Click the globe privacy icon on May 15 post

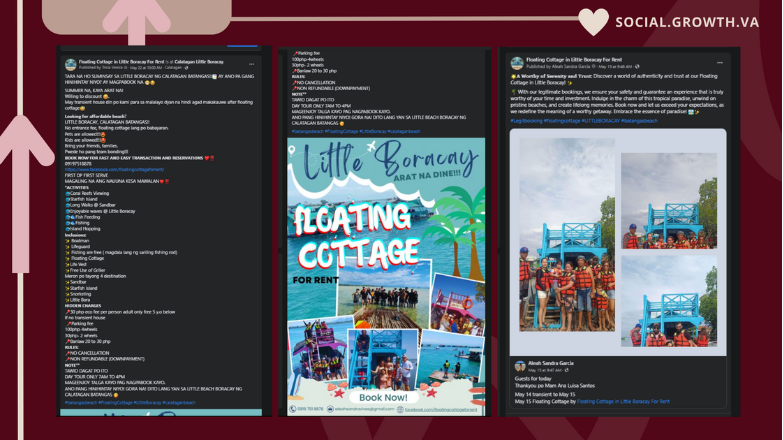[637, 66]
